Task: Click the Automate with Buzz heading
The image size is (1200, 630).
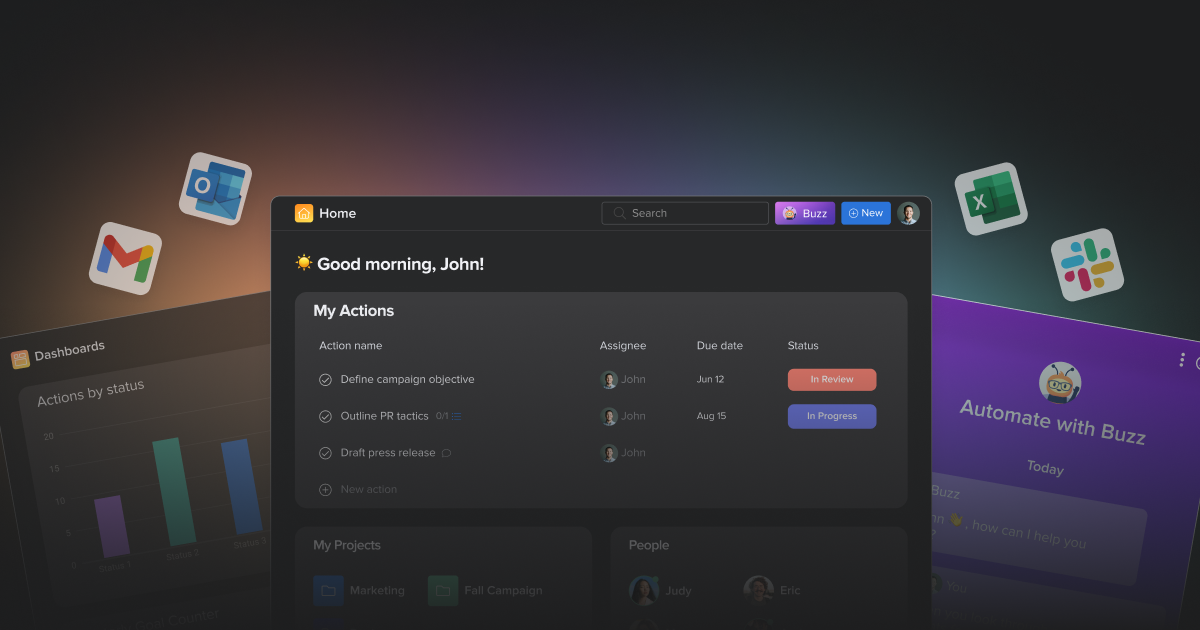Action: click(x=1053, y=421)
